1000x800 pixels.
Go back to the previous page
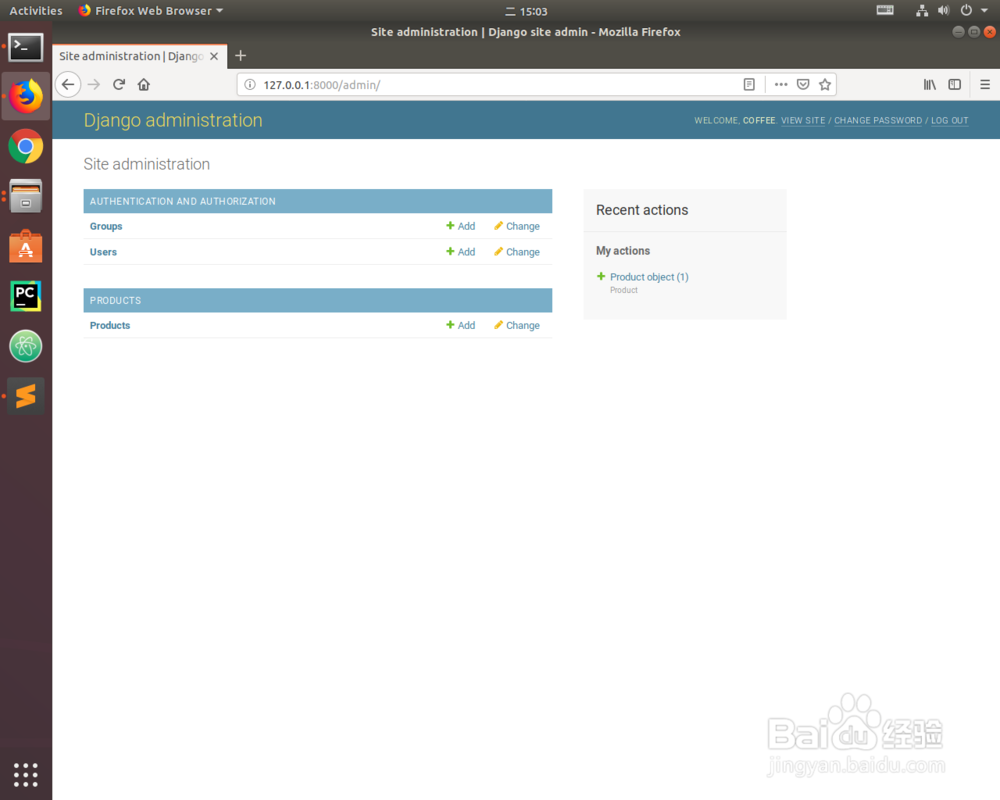tap(68, 84)
